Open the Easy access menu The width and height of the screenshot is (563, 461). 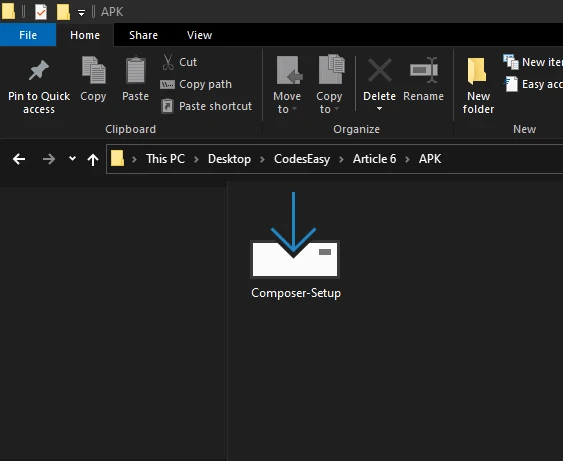coord(533,84)
